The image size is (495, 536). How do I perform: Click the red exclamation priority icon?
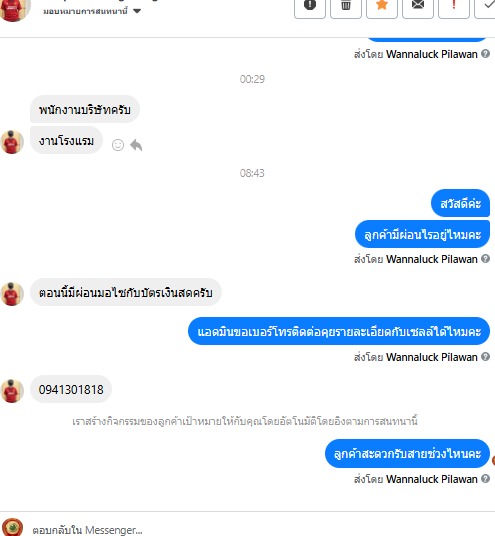[x=454, y=6]
